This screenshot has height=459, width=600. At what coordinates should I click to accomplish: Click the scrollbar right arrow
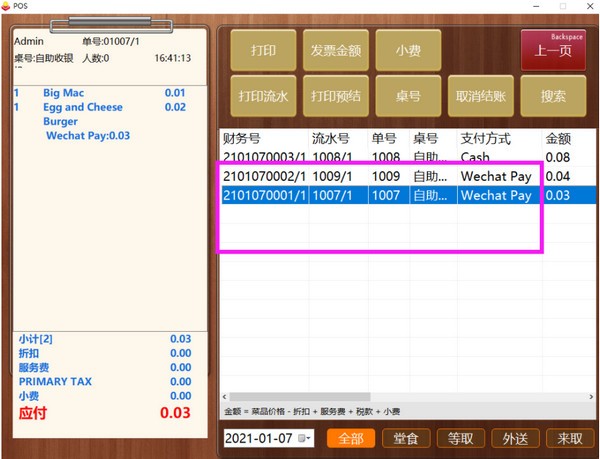pyautogui.click(x=591, y=397)
